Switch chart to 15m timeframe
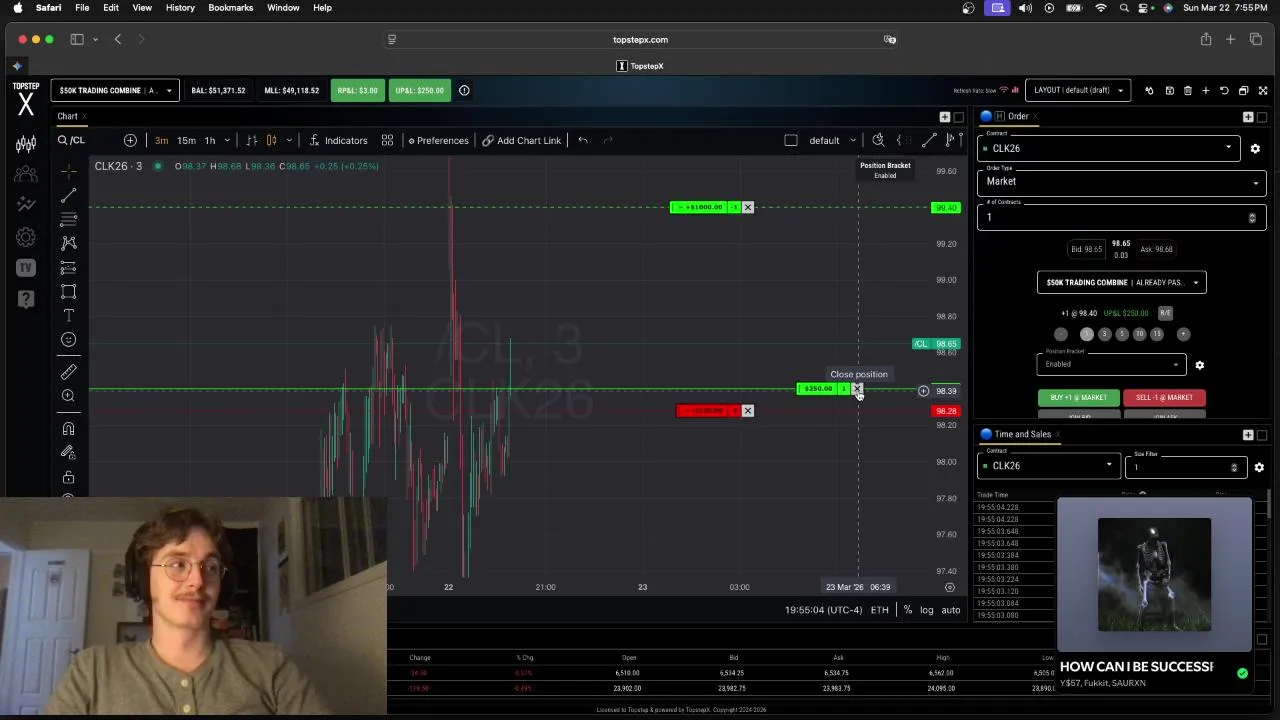Screen dimensions: 1280x720 186,140
